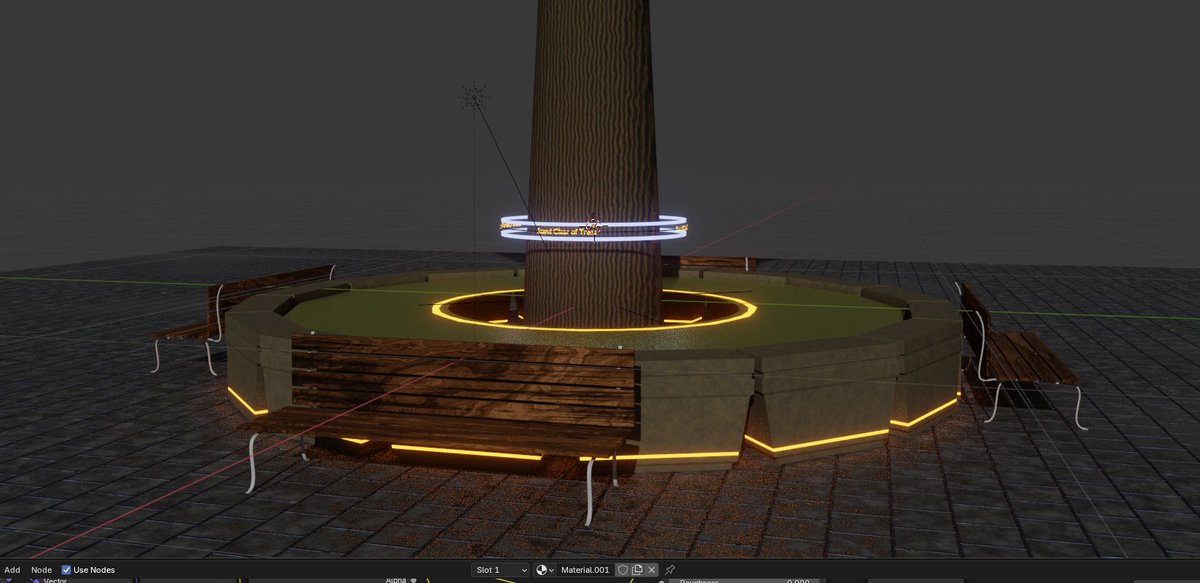Open the Slot 1 material slot dropdown
Screen dimensions: 1200x583
(501, 570)
